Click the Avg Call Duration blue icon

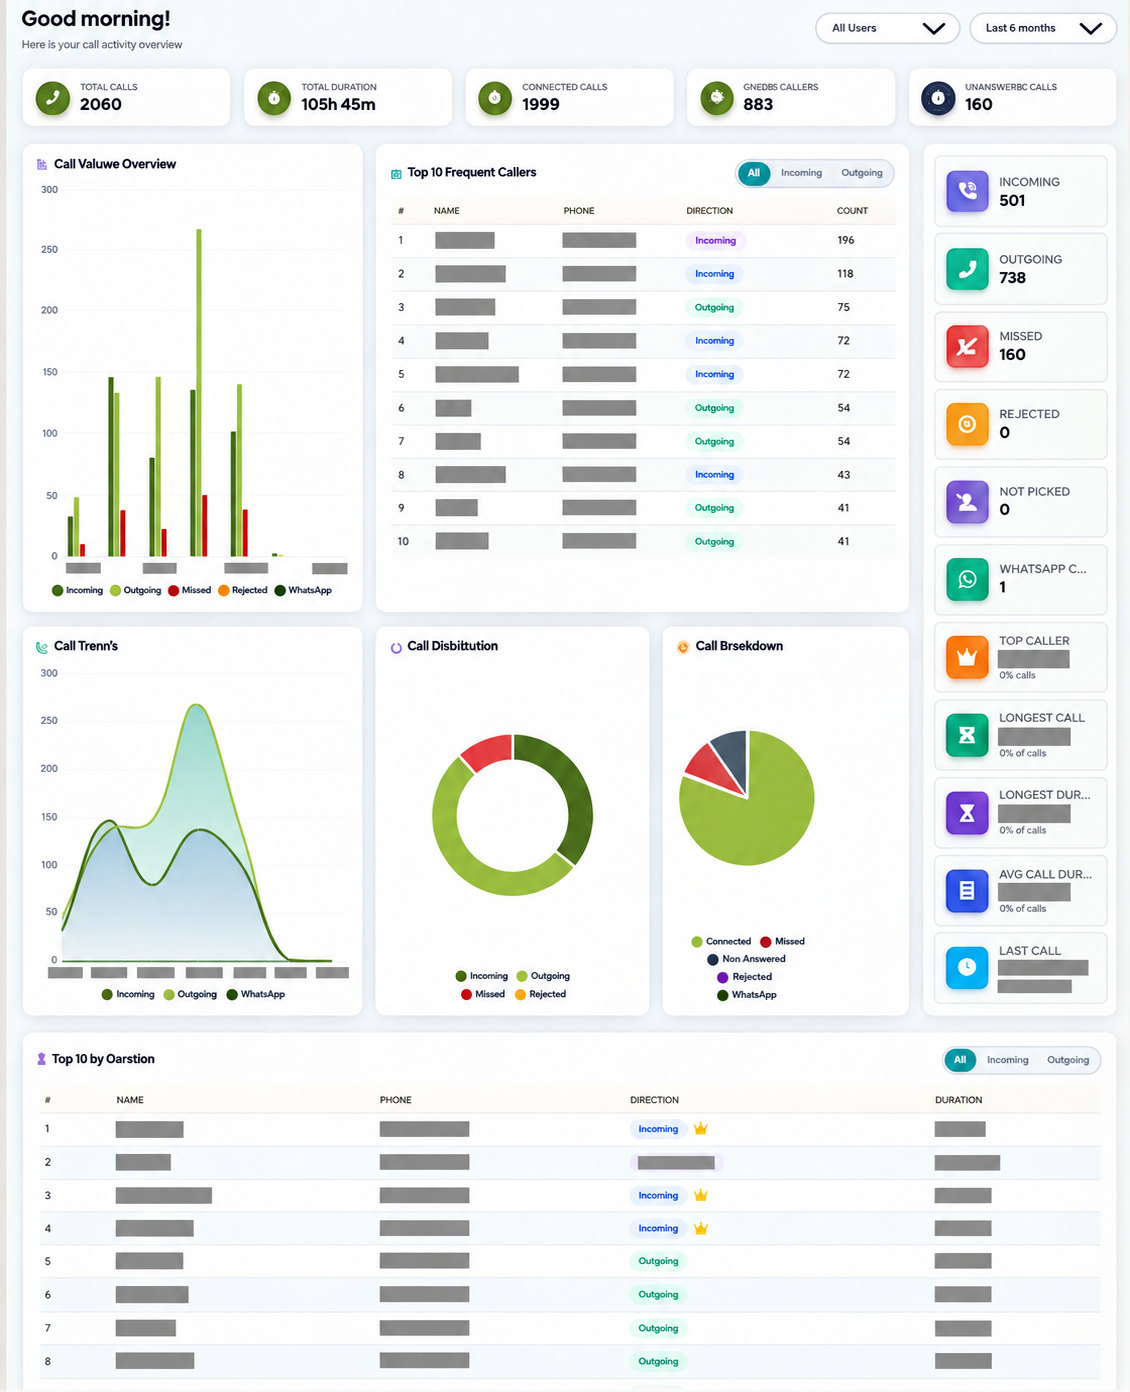coord(967,890)
